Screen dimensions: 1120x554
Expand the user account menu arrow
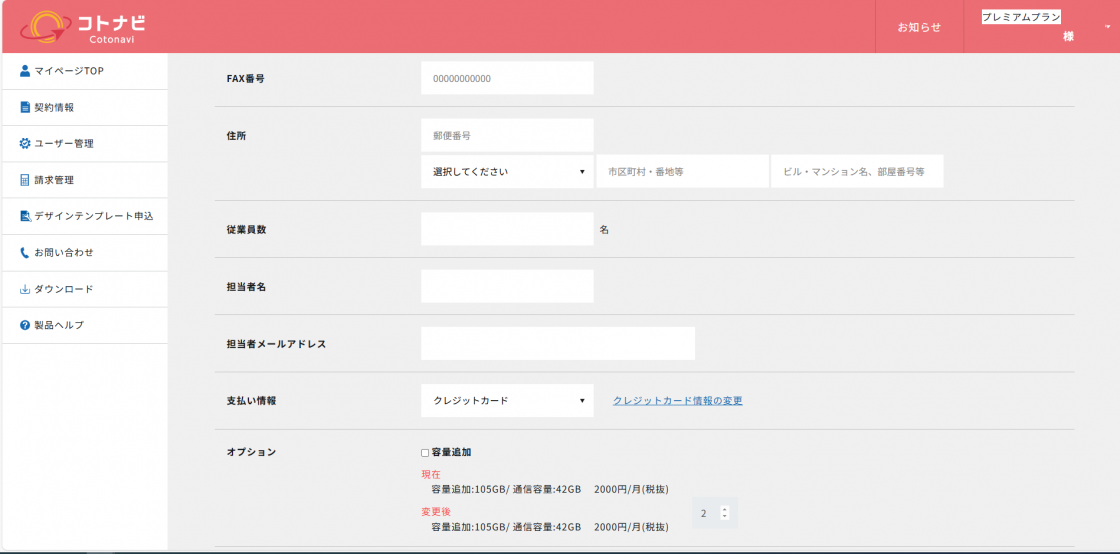point(1107,26)
